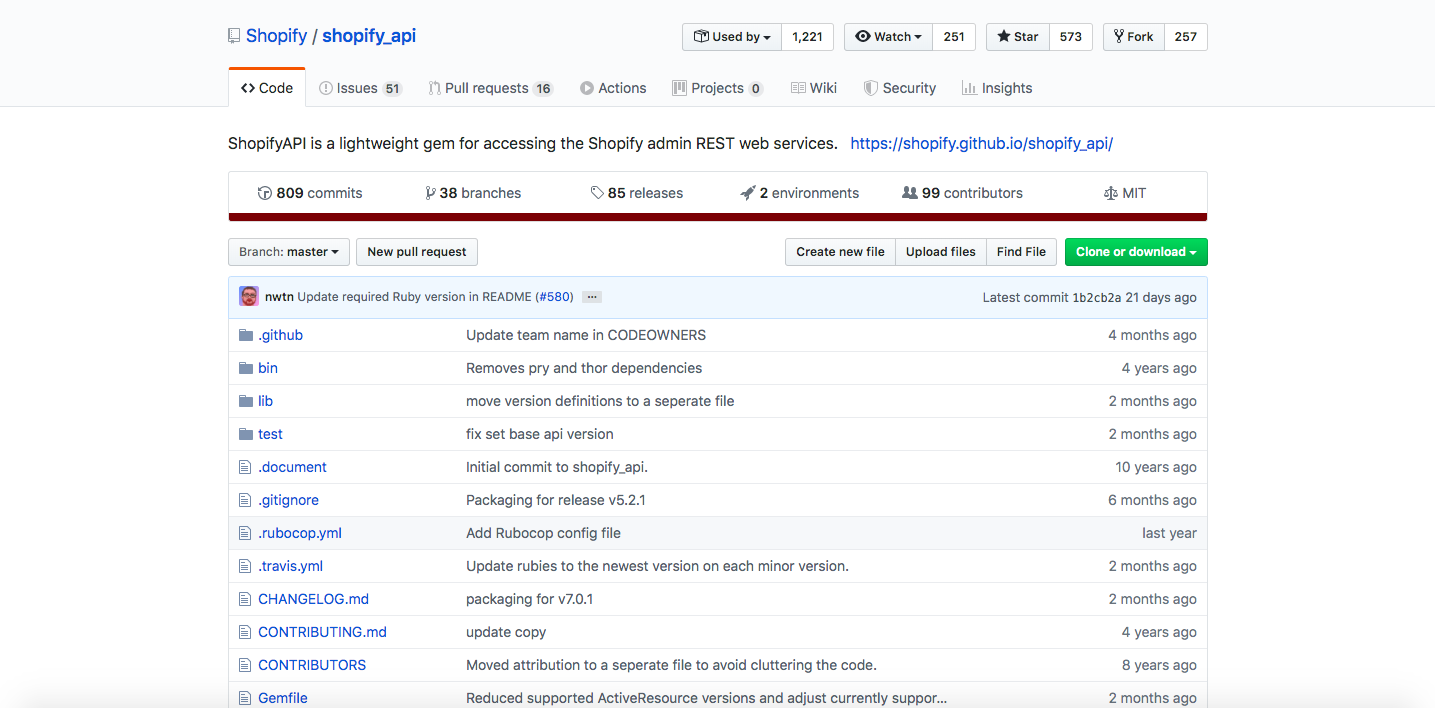Click the Actions play icon
Viewport: 1435px width, 708px height.
[587, 88]
